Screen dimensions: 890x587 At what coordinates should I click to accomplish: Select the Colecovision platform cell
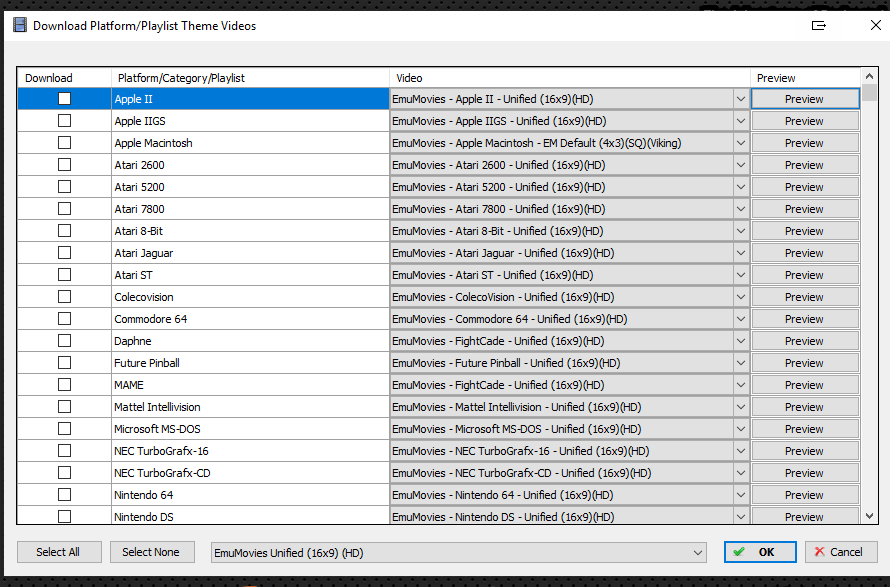point(250,297)
